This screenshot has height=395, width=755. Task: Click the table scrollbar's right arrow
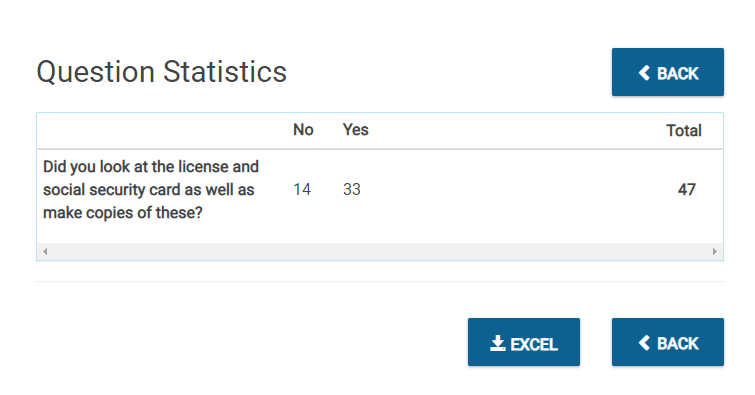[x=715, y=251]
